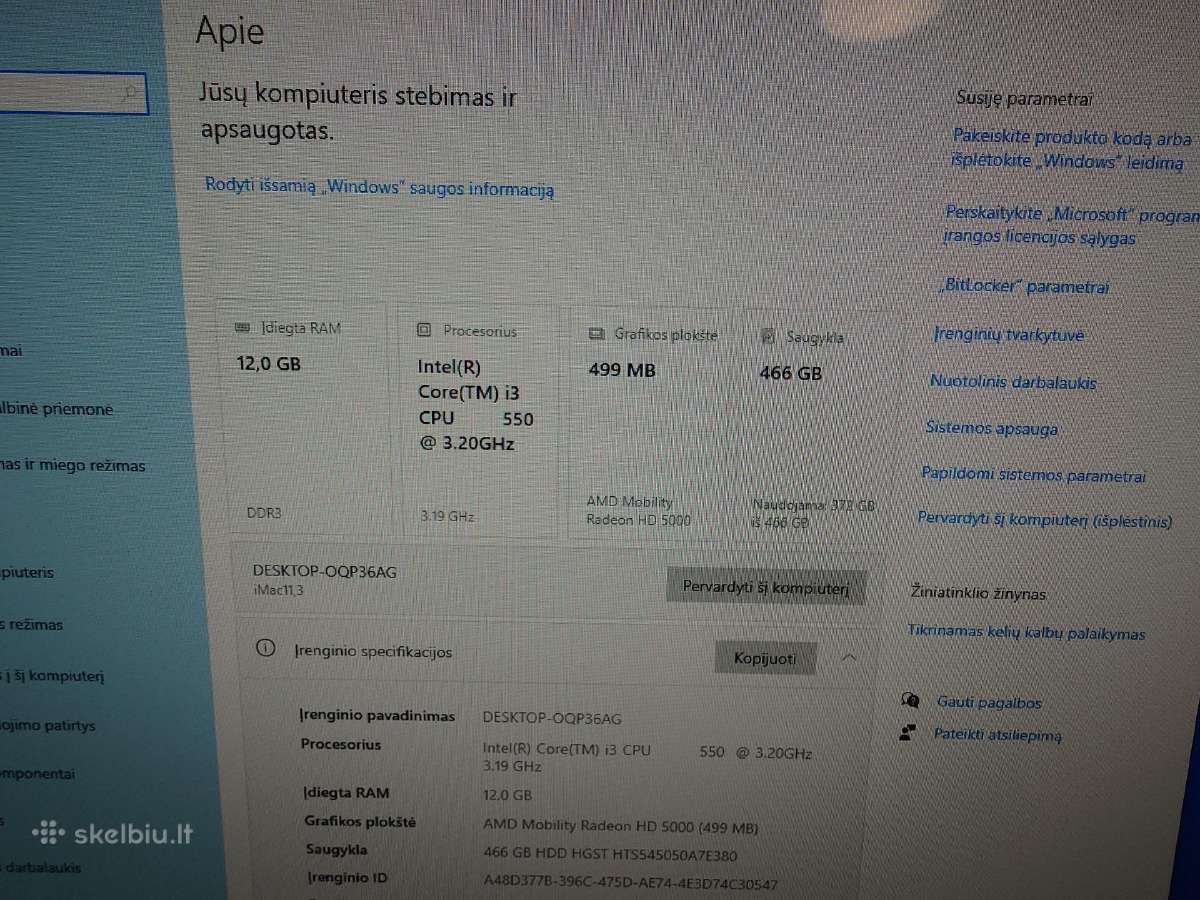Click the search magnifier icon in settings sidebar
The image size is (1200, 900).
(130, 94)
